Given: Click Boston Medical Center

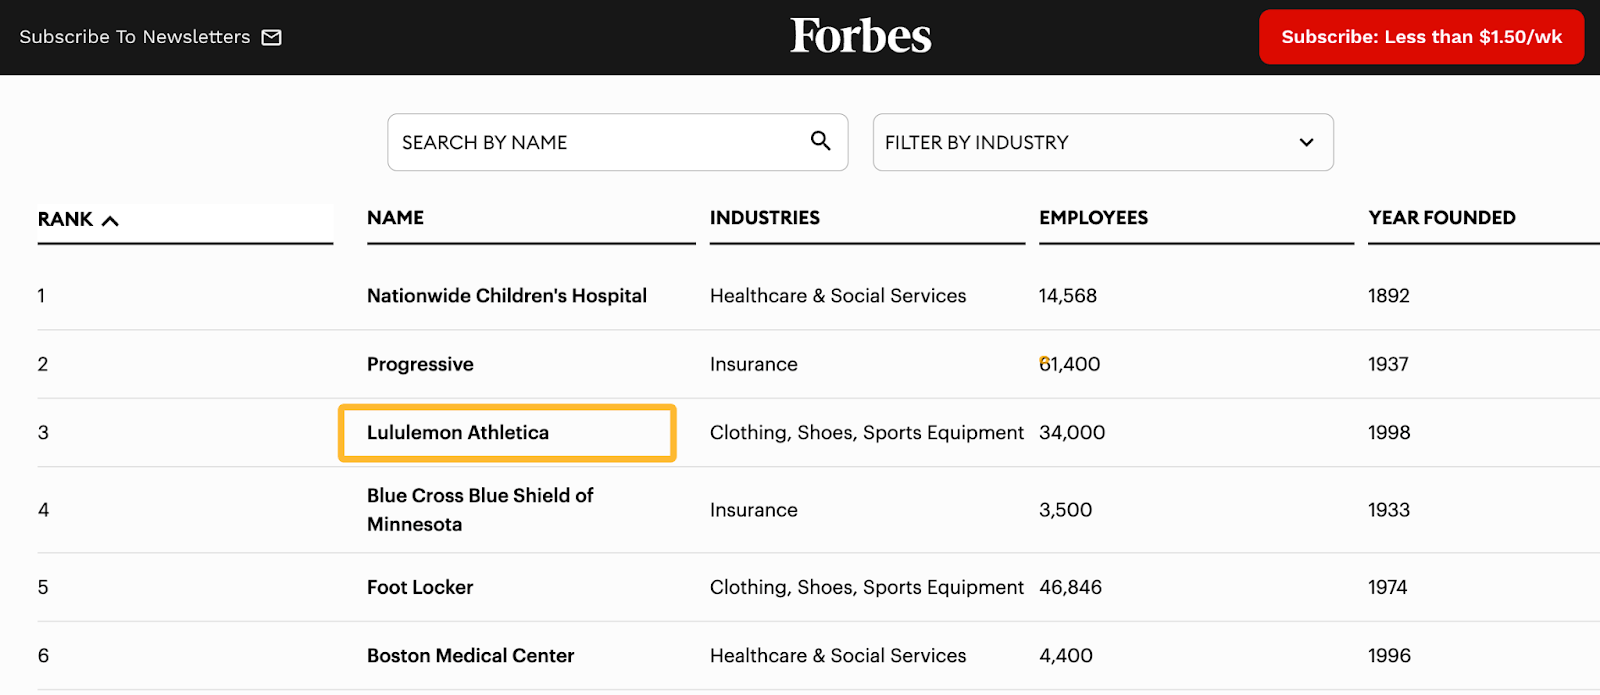Looking at the screenshot, I should tap(470, 655).
